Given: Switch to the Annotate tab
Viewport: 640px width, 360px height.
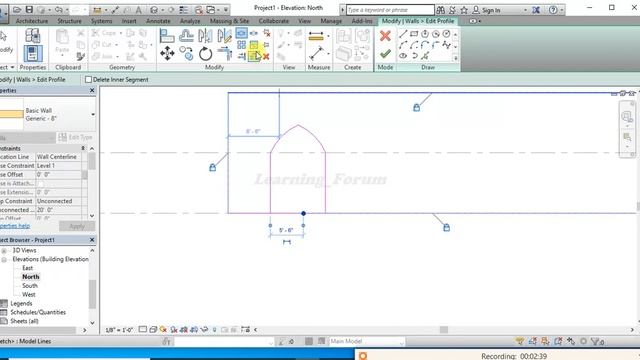Looking at the screenshot, I should pos(158,21).
